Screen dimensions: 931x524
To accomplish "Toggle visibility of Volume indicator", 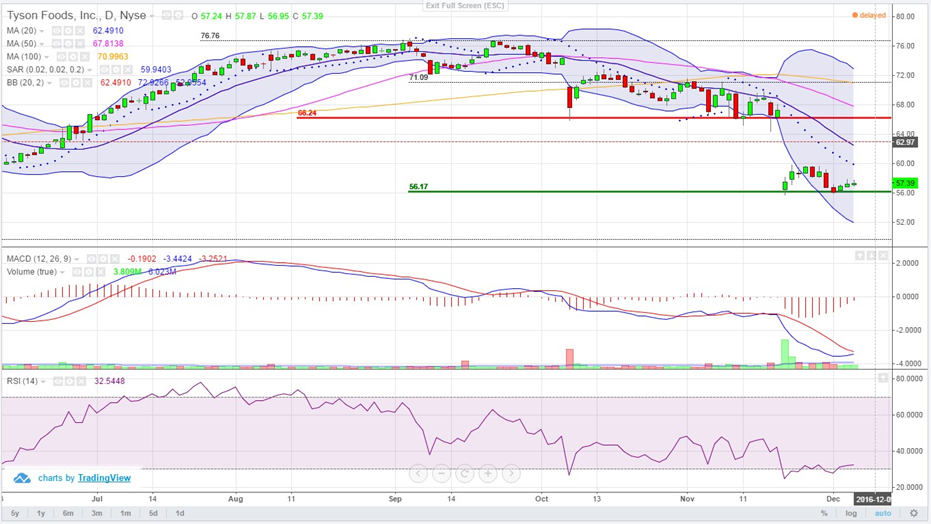I will coord(77,272).
